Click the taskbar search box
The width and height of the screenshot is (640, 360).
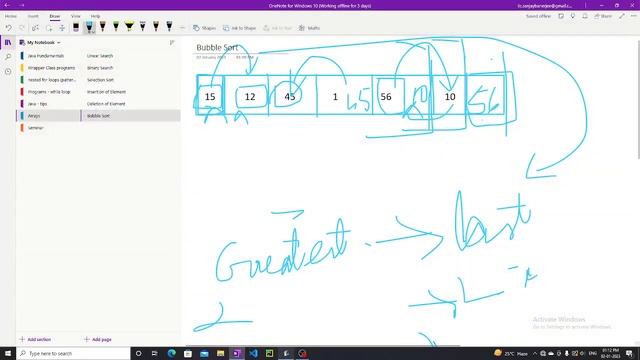73,353
